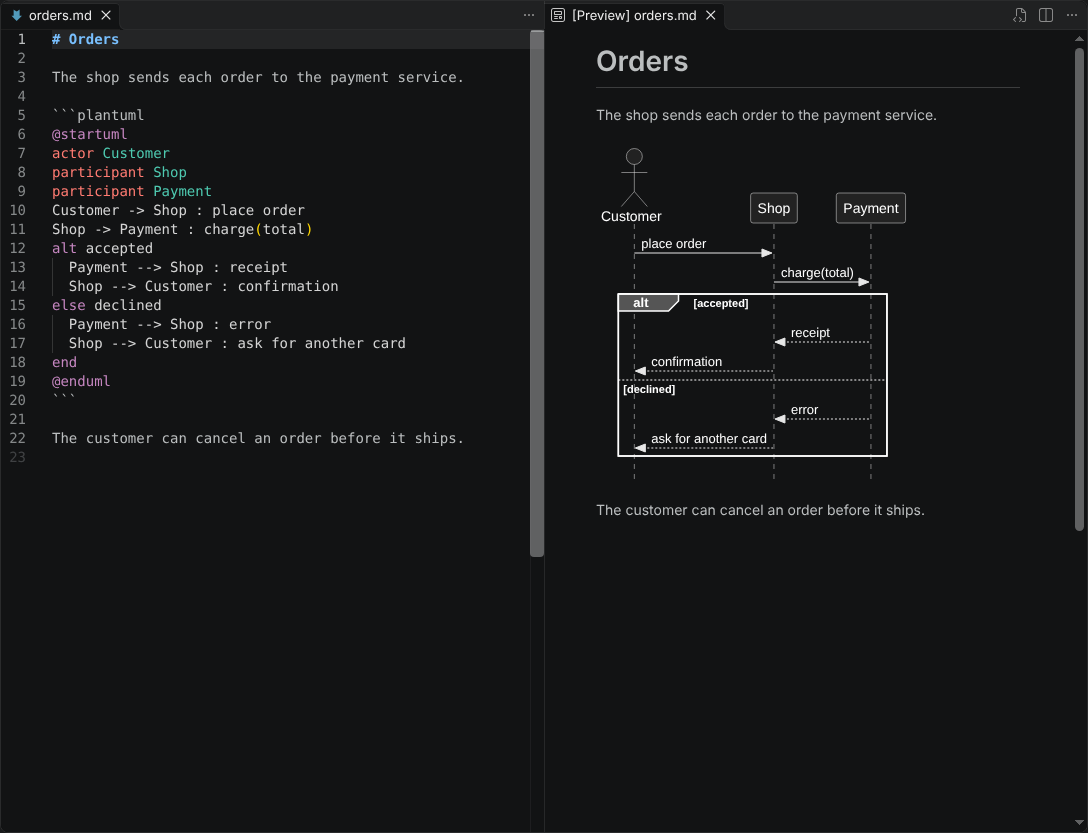The image size is (1088, 833).
Task: Click the 'confirmation' message label in the diagram
Action: [x=686, y=362]
